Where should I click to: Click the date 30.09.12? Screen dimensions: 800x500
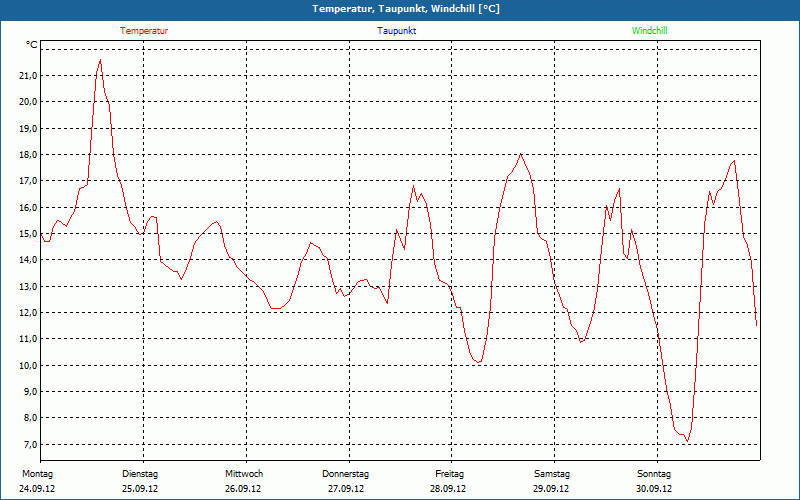(x=654, y=489)
